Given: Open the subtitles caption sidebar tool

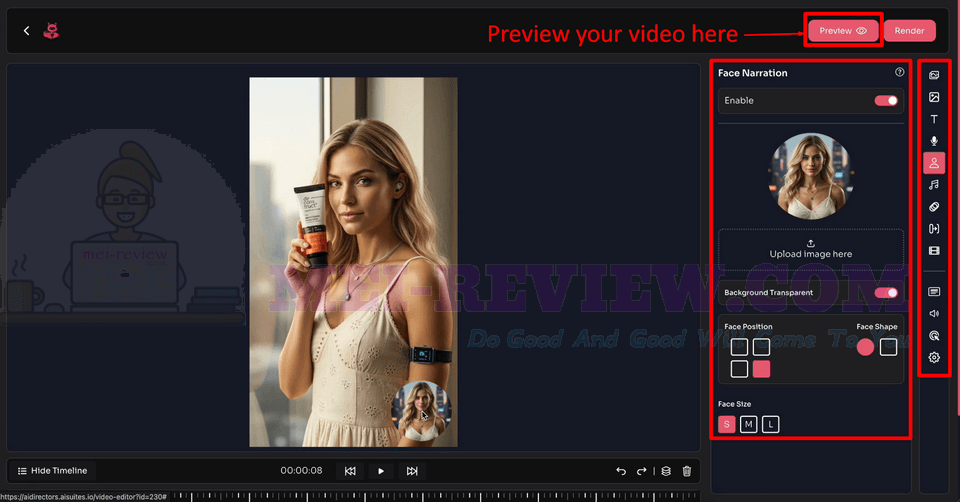Looking at the screenshot, I should (x=934, y=292).
